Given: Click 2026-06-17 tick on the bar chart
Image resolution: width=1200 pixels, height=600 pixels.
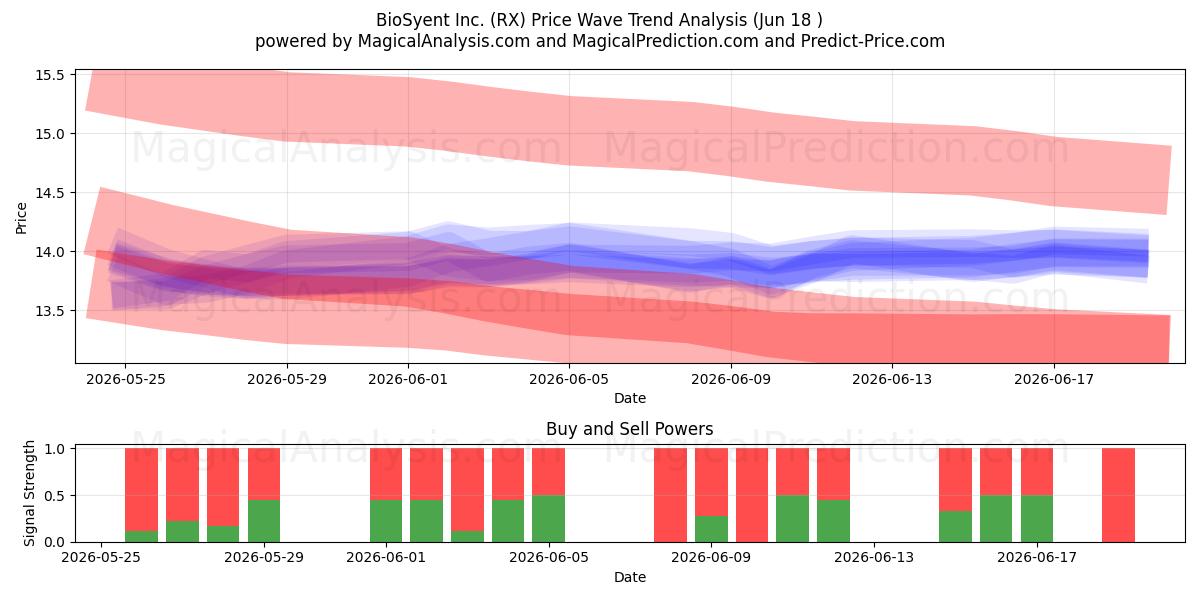Looking at the screenshot, I should pos(1037,558).
